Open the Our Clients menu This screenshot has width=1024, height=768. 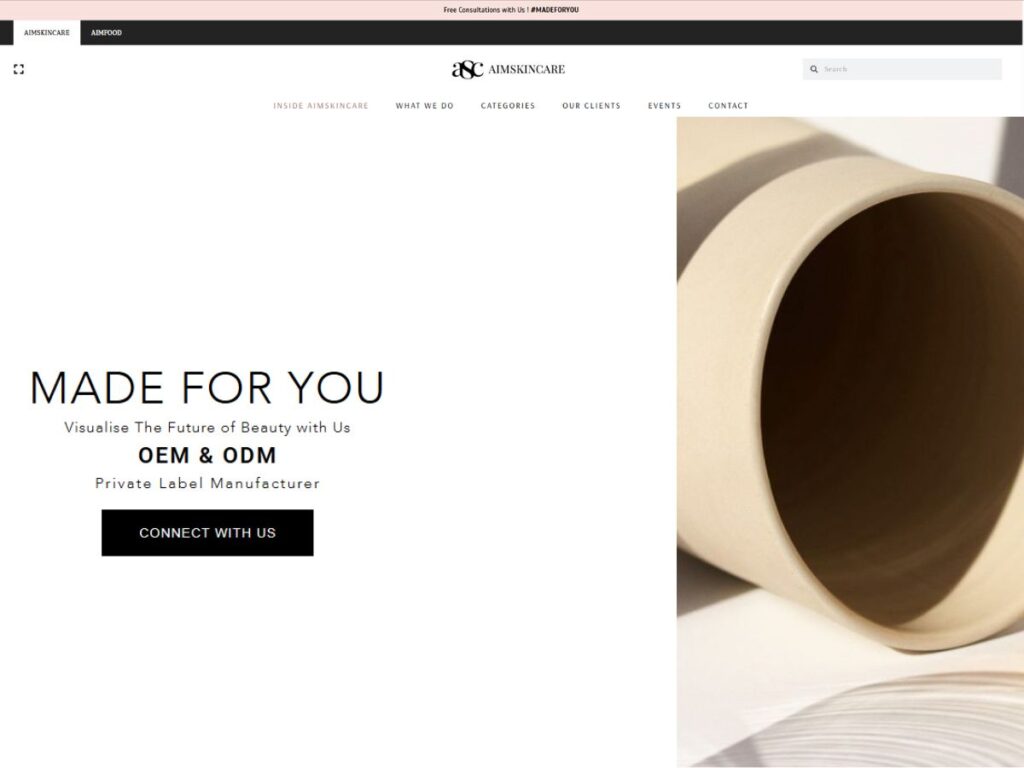pos(592,106)
